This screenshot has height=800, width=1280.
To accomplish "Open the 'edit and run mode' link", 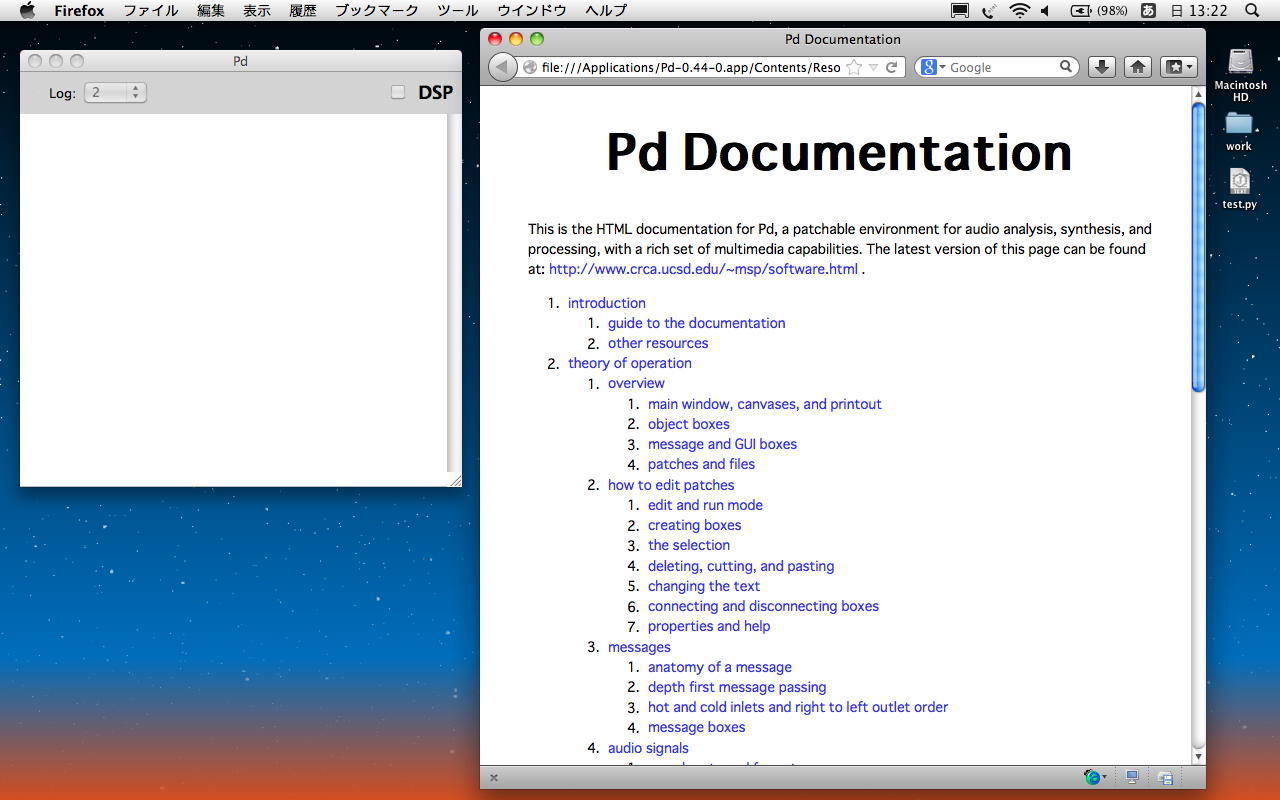I will point(705,505).
